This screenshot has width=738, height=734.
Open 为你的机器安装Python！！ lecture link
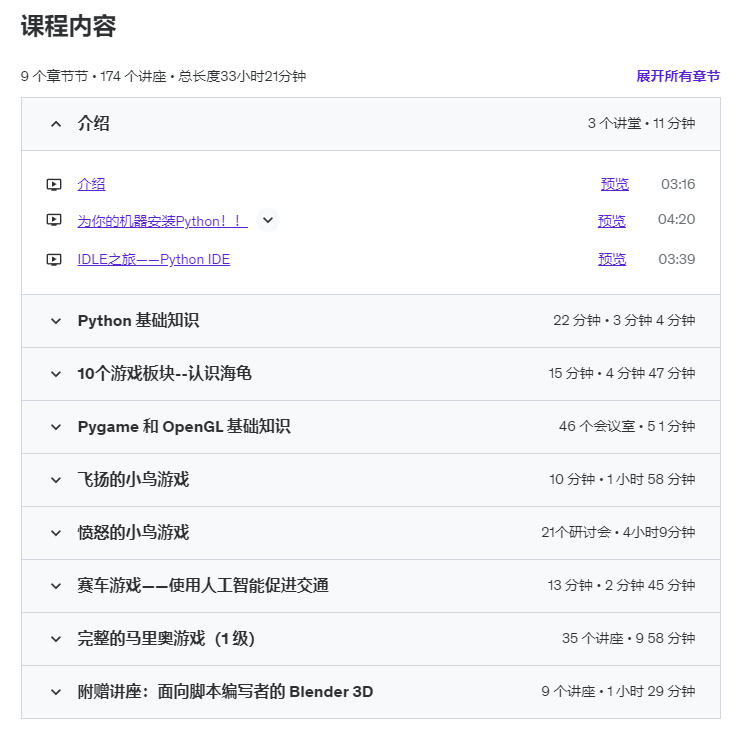click(x=162, y=221)
